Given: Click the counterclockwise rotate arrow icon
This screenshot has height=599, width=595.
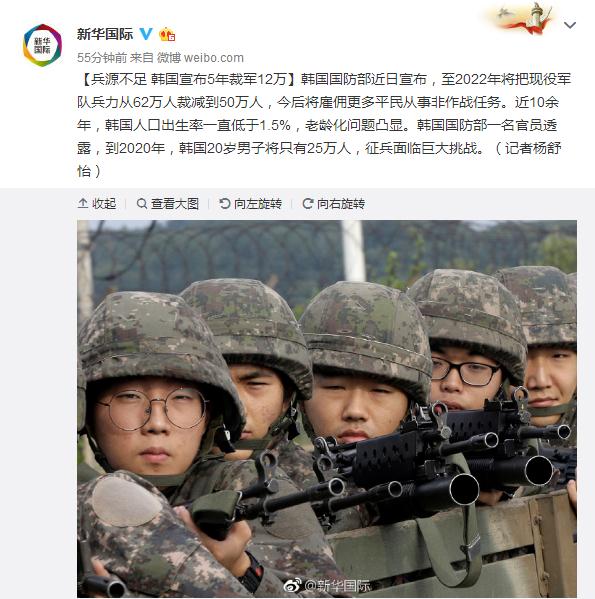Looking at the screenshot, I should coord(225,203).
